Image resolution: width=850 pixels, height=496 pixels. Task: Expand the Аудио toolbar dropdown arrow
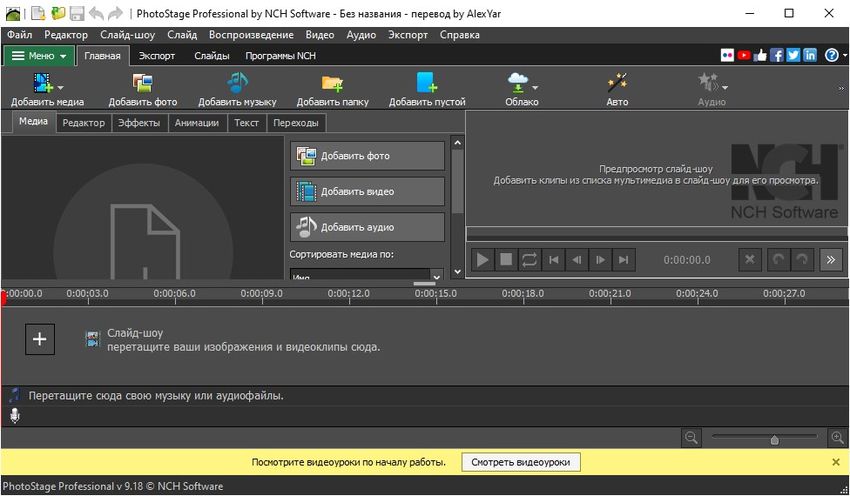pos(725,87)
